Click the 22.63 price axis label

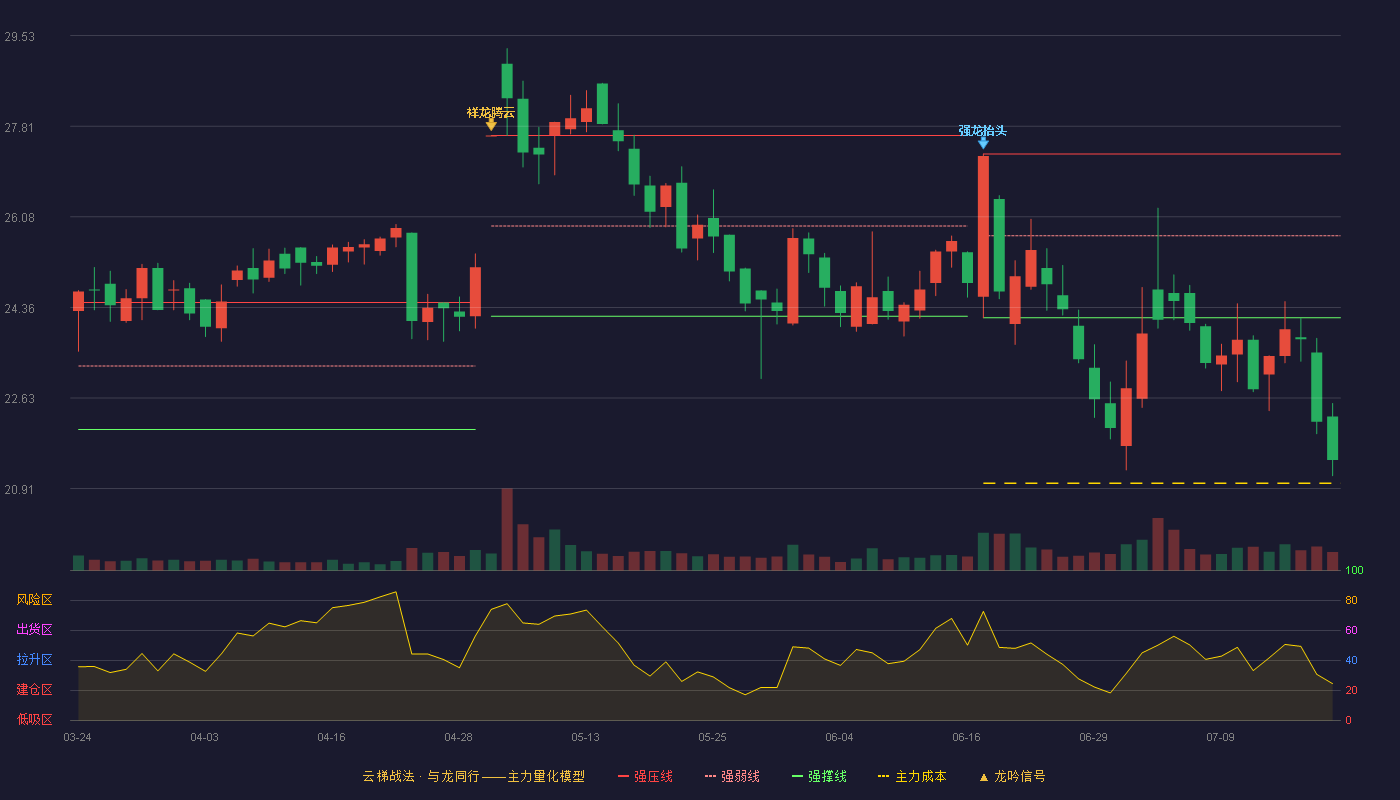pyautogui.click(x=19, y=399)
